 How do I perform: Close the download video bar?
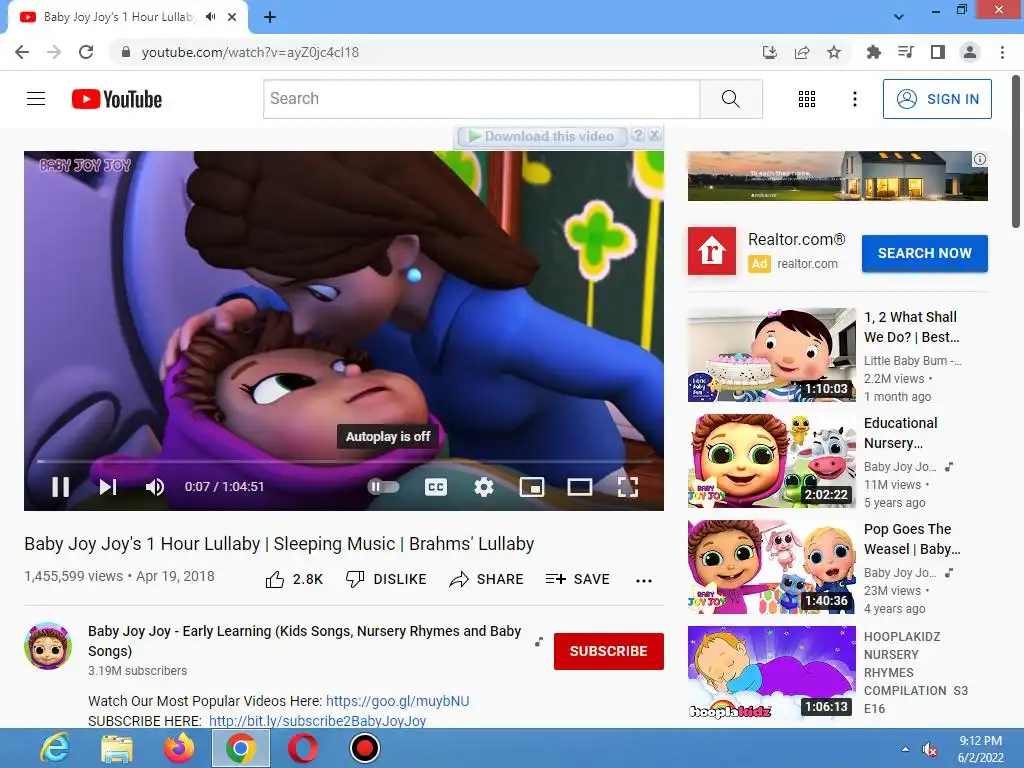point(654,135)
